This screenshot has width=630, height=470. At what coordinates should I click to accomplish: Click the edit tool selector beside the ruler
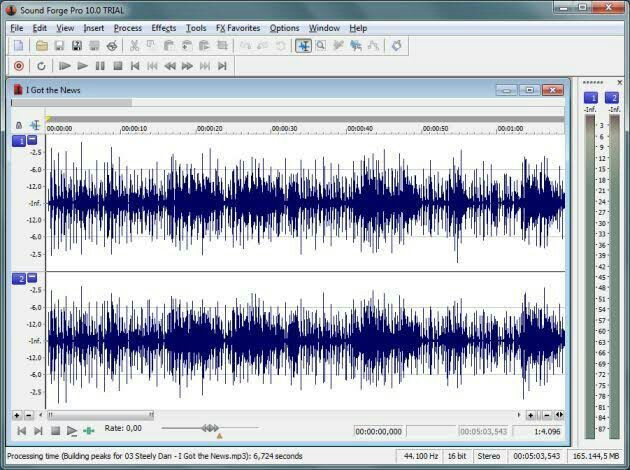(35, 125)
